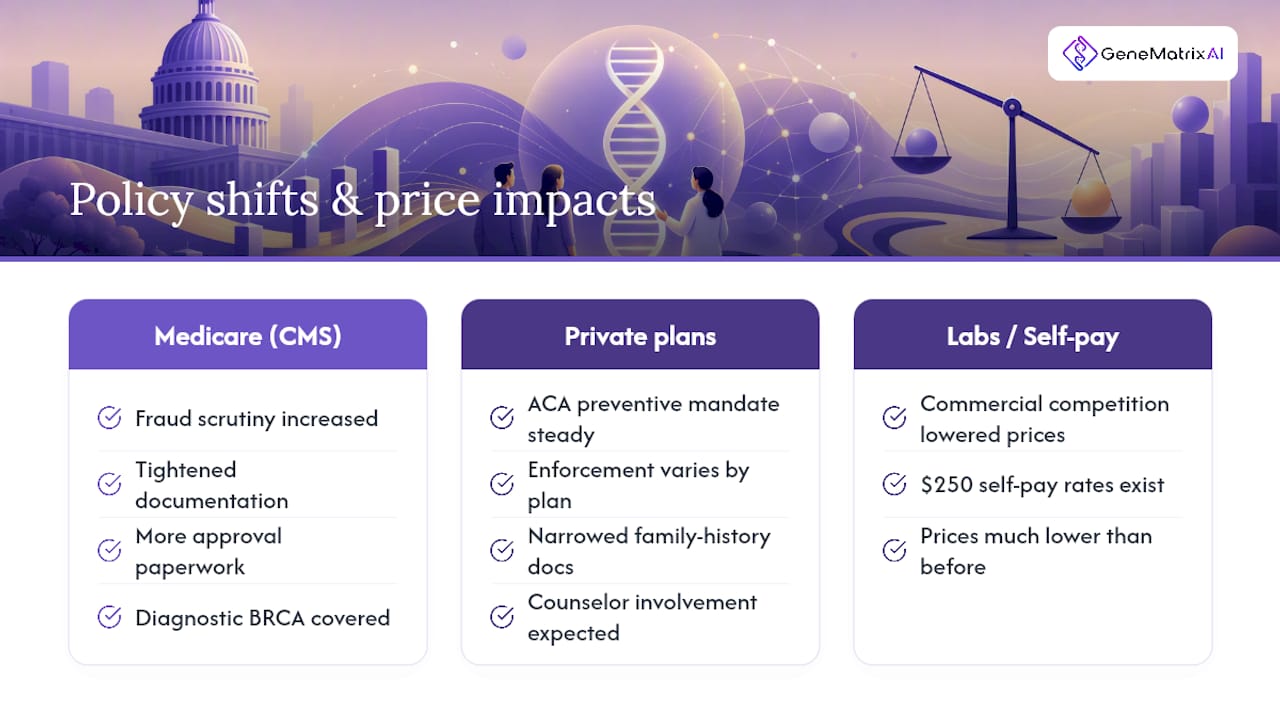The height and width of the screenshot is (720, 1280).
Task: Click the GeneMatrixAI brand name text
Action: tap(1162, 54)
